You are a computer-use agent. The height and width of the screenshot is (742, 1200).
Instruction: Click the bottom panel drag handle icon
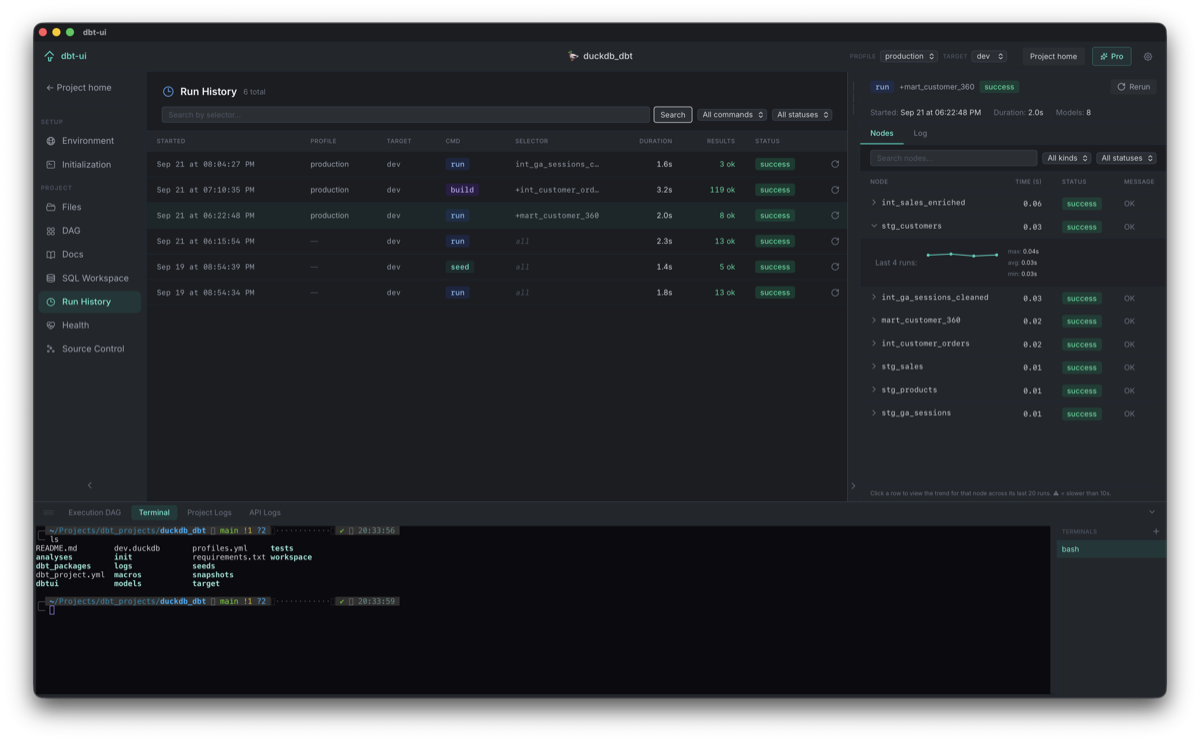[x=48, y=512]
